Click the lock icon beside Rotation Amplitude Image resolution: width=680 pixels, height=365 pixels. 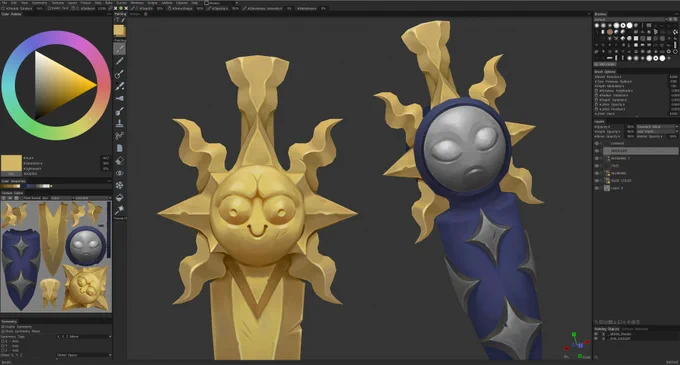coord(596,91)
